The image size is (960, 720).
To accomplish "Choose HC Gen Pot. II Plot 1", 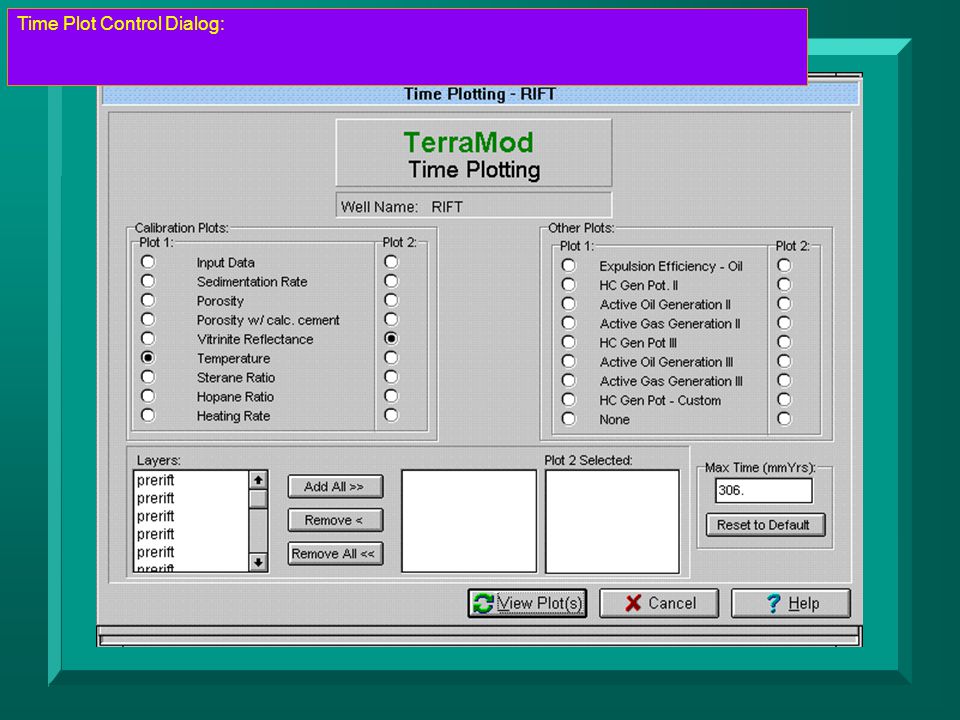I will (569, 285).
